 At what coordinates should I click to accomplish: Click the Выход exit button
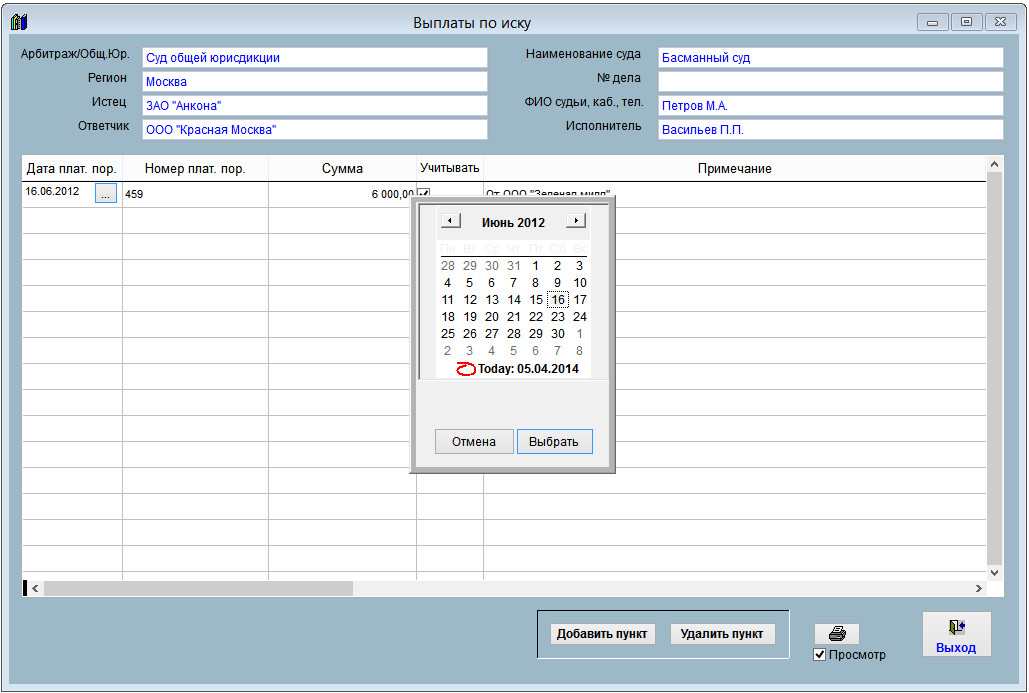coord(956,635)
